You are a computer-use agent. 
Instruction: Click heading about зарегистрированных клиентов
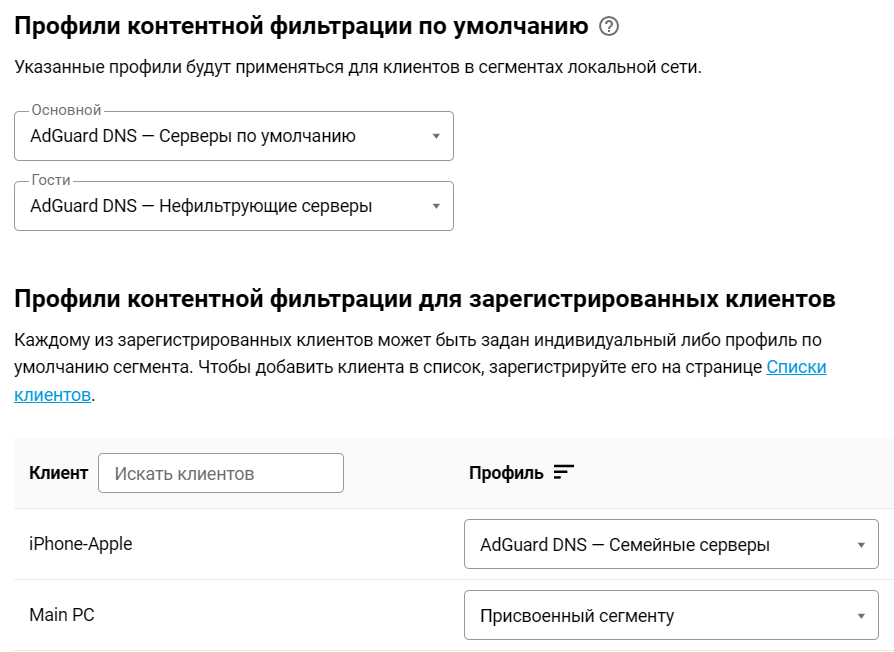[425, 299]
